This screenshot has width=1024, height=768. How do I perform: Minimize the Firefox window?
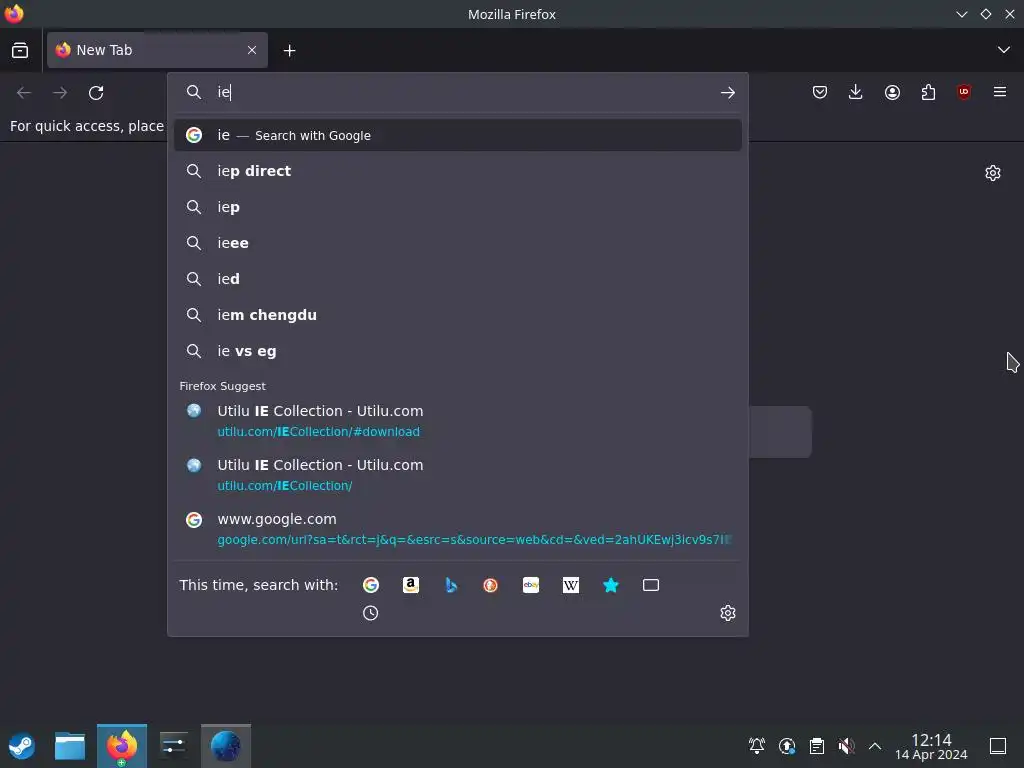(961, 14)
